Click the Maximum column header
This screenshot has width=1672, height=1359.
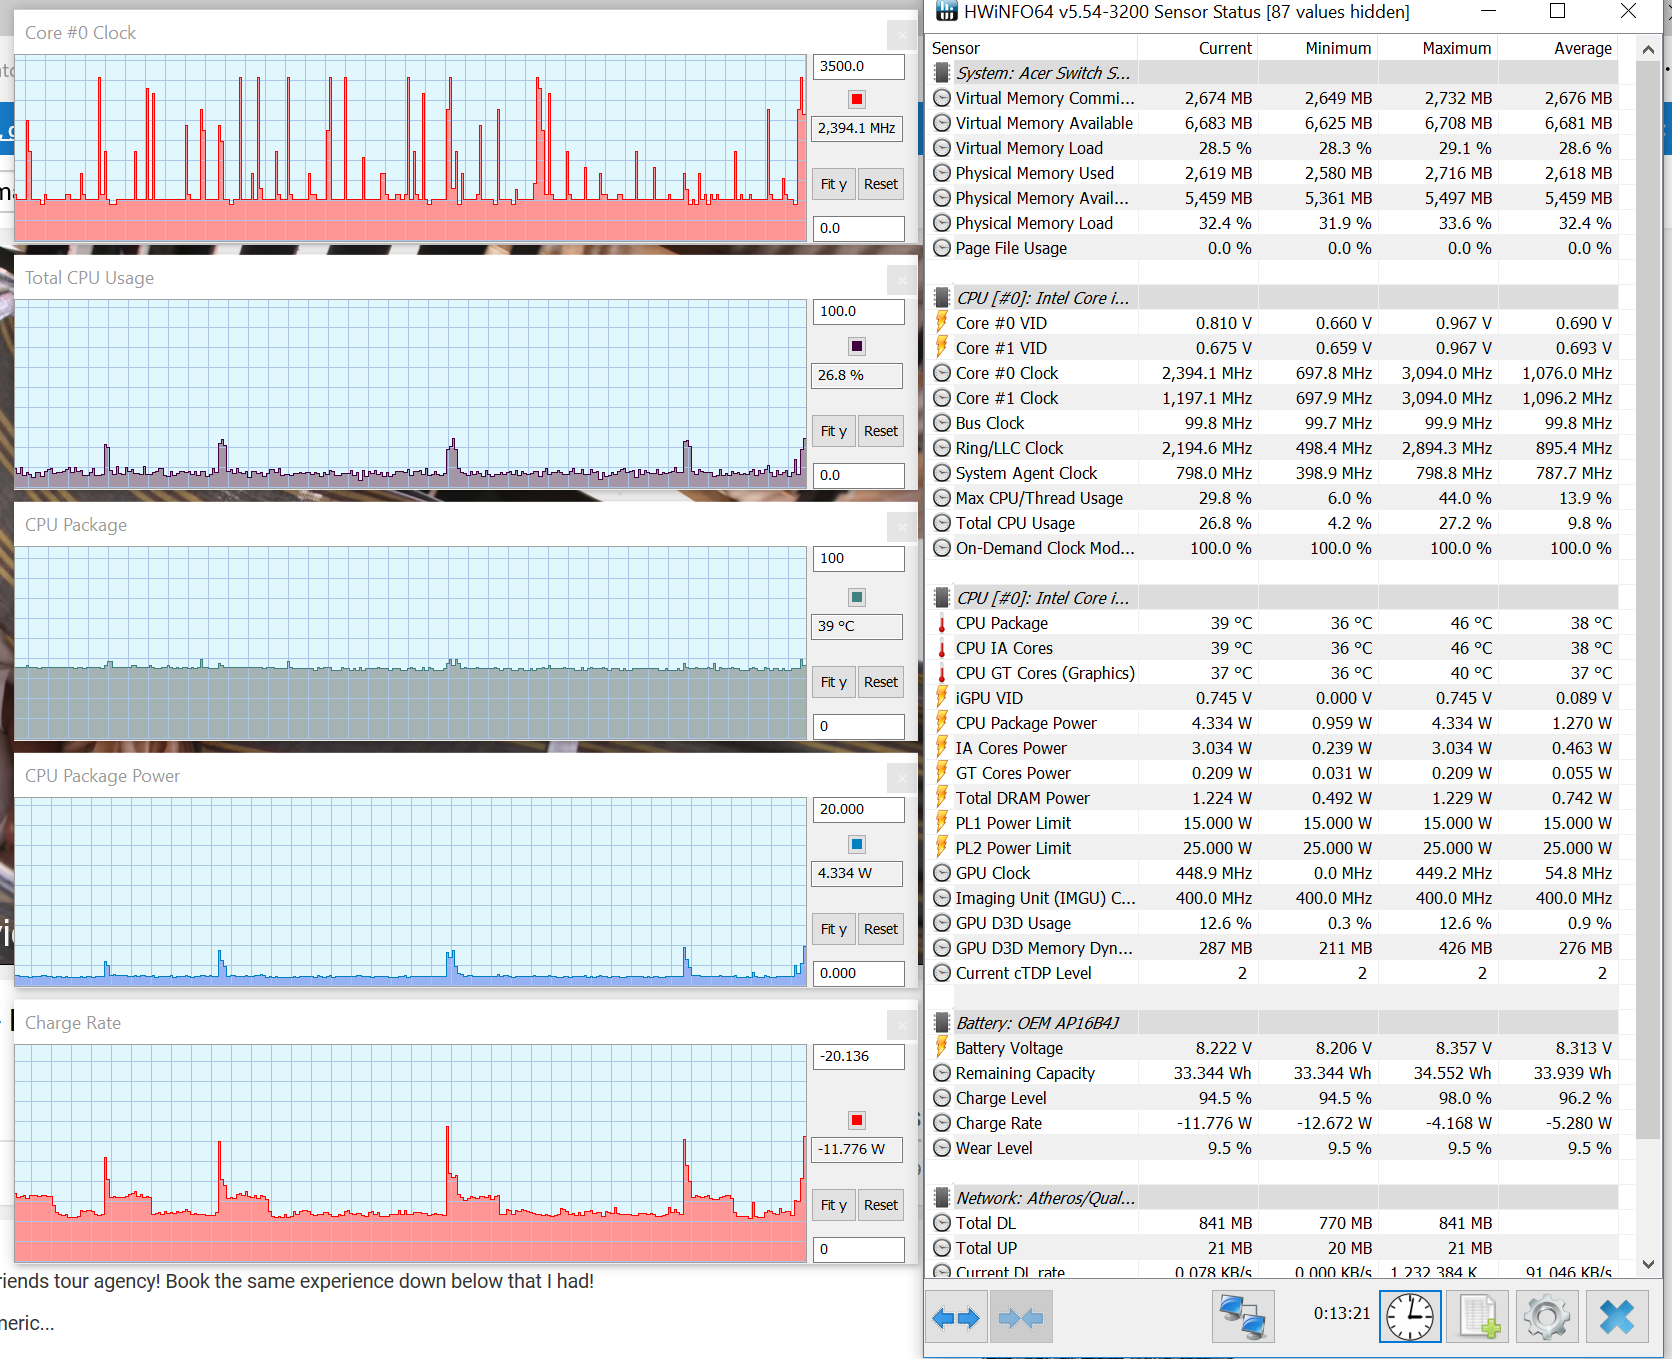pyautogui.click(x=1438, y=48)
